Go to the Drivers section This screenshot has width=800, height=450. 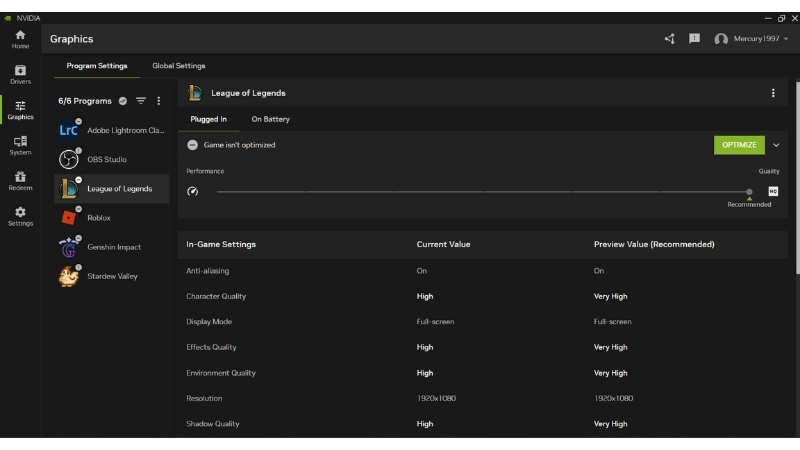coord(20,74)
